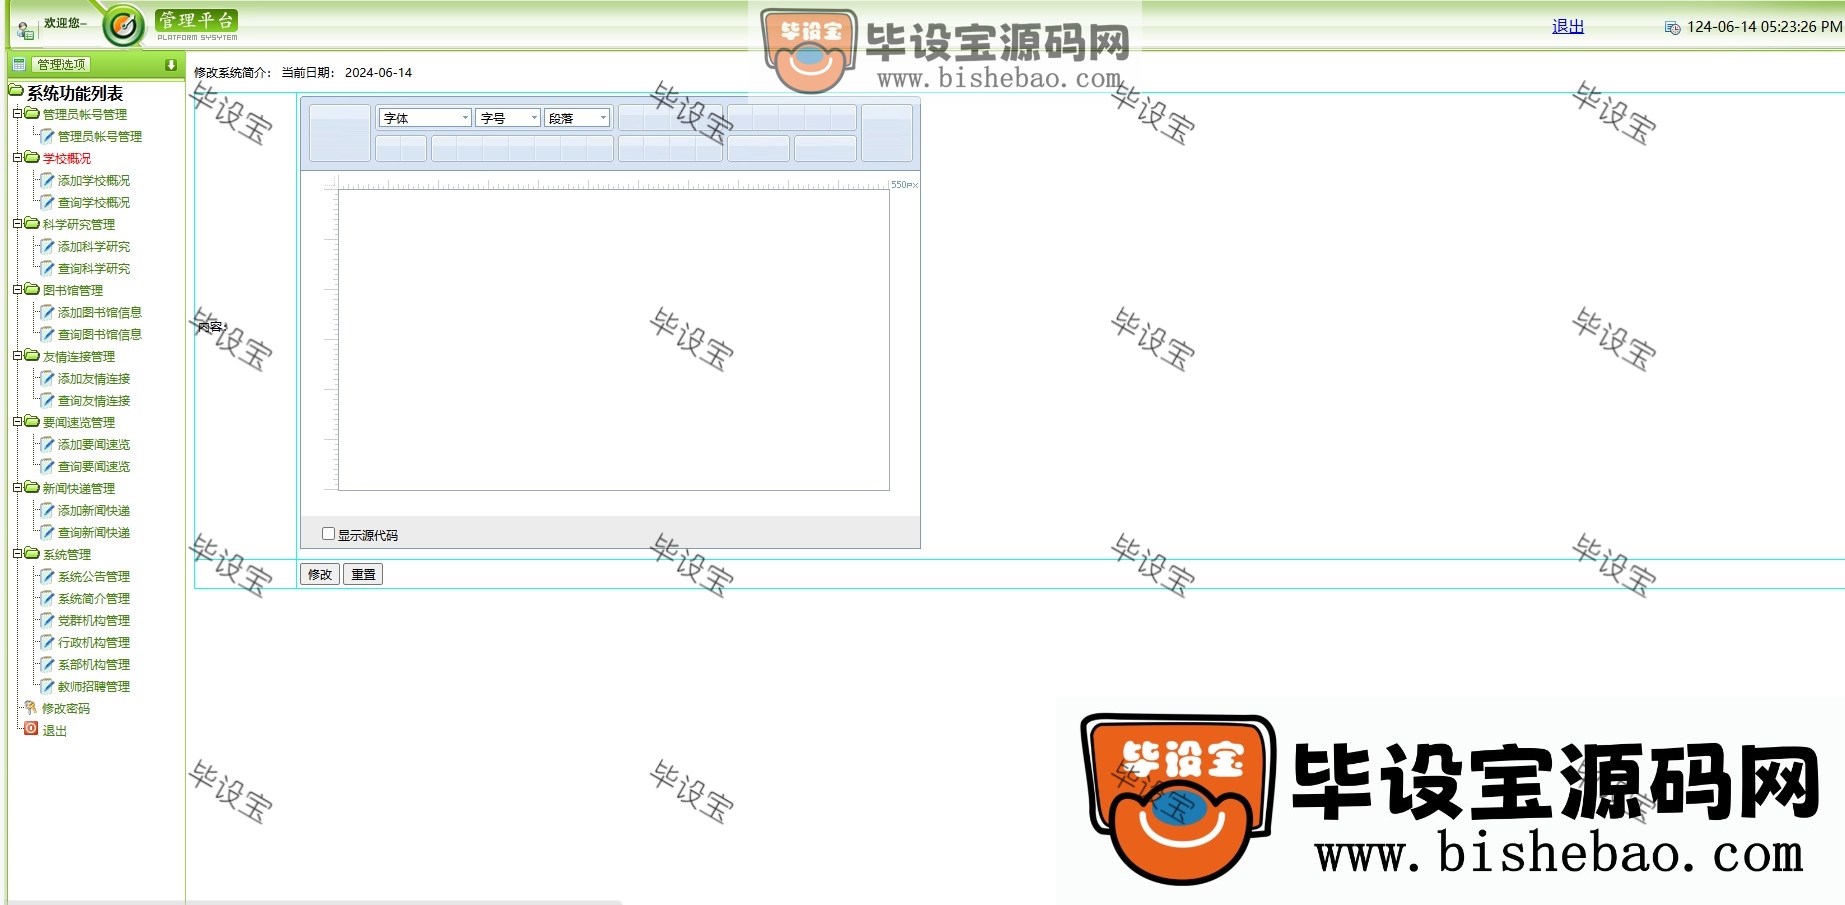Open 查询要闻速览 in the sidebar
The width and height of the screenshot is (1845, 905).
pos(94,467)
